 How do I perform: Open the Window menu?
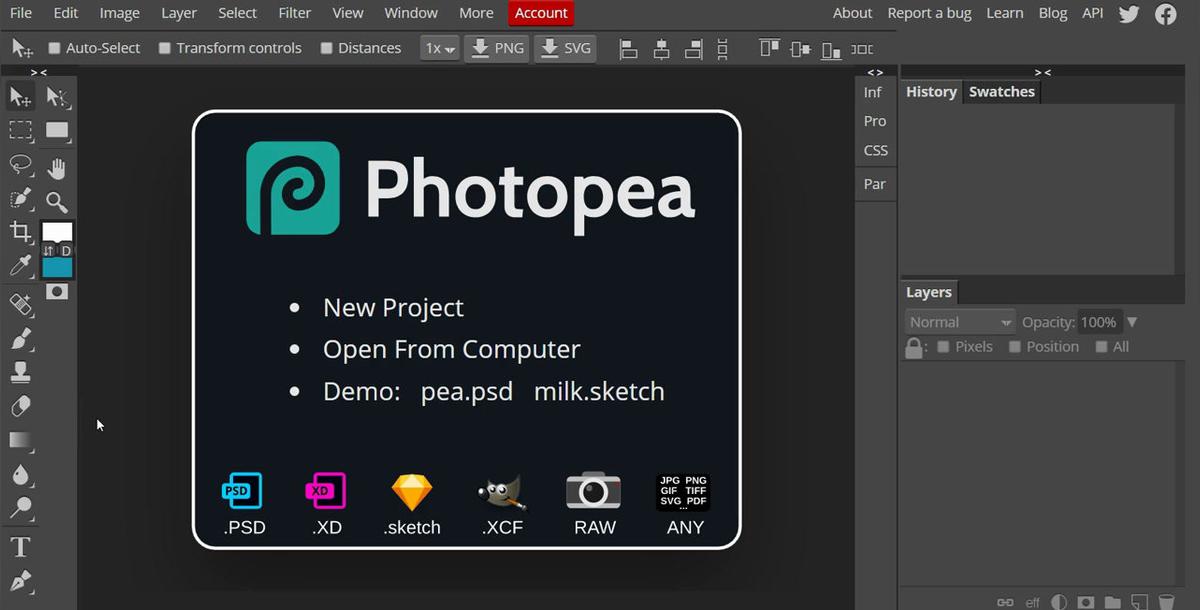pos(411,13)
